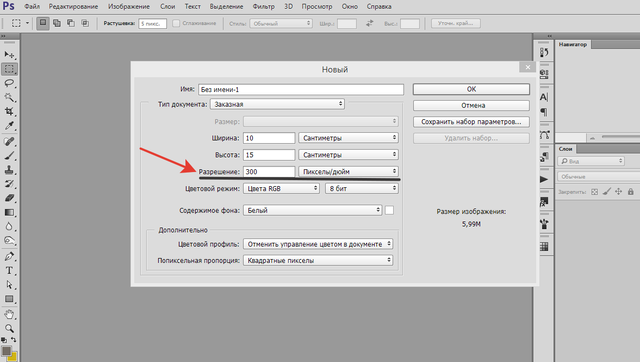Select the Type tool

(9, 271)
